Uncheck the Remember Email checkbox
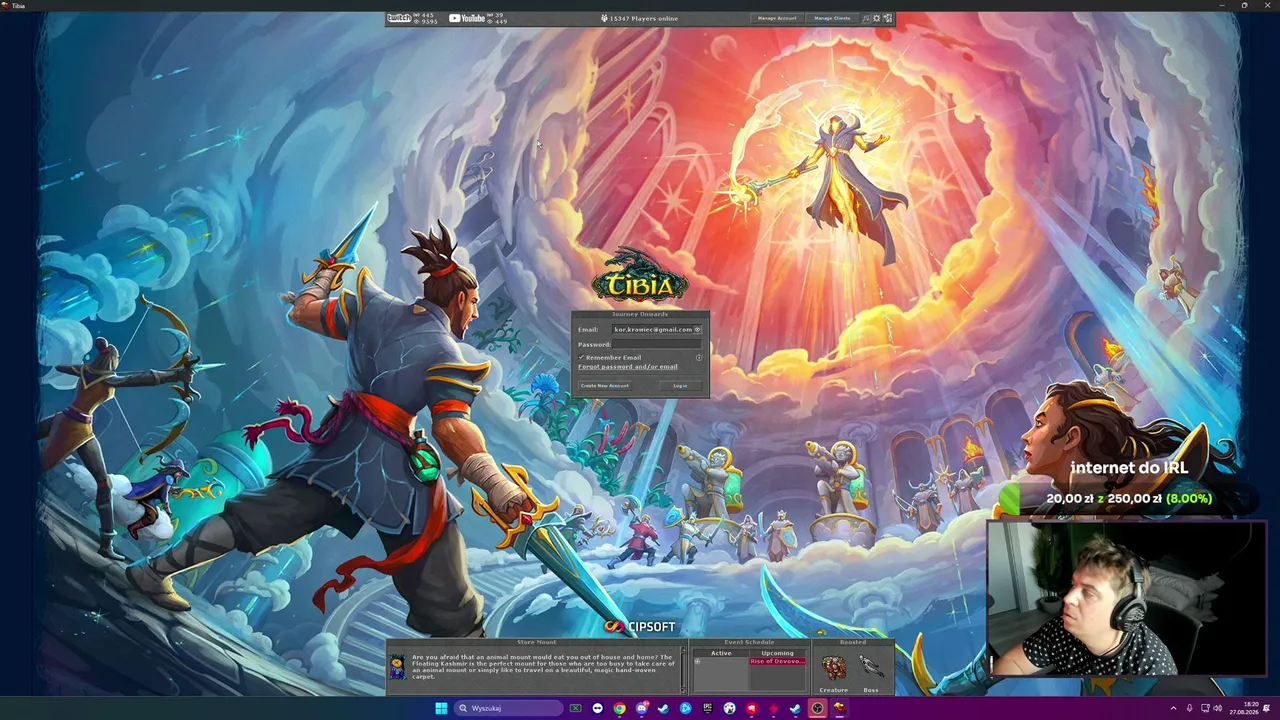 (x=581, y=357)
